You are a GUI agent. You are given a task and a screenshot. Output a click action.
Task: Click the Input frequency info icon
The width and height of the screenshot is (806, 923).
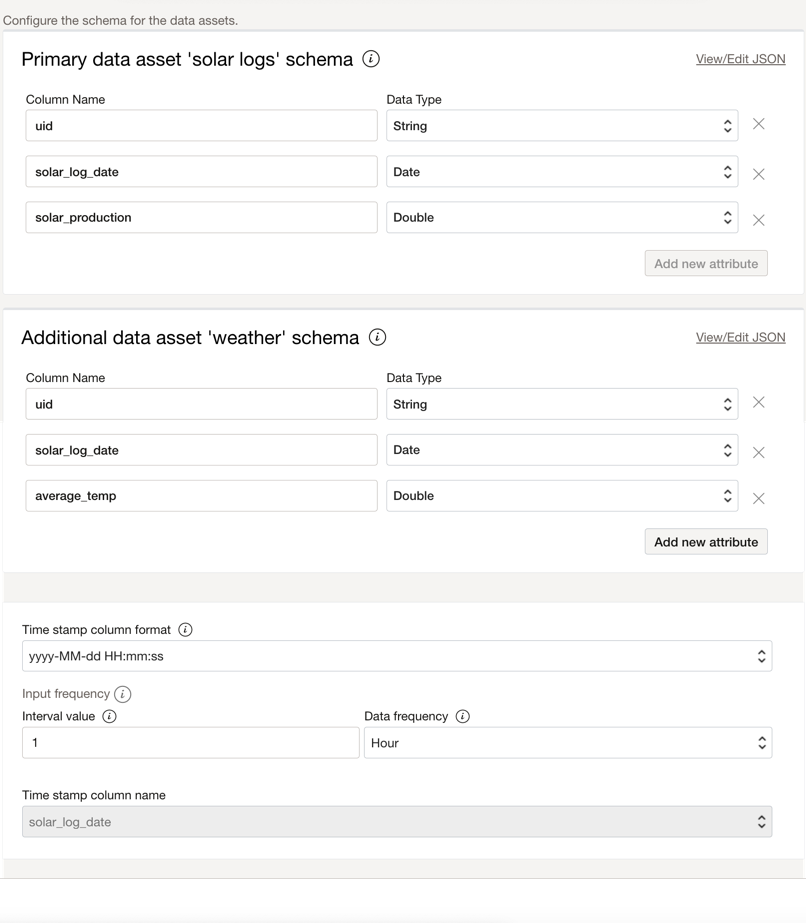tap(124, 694)
